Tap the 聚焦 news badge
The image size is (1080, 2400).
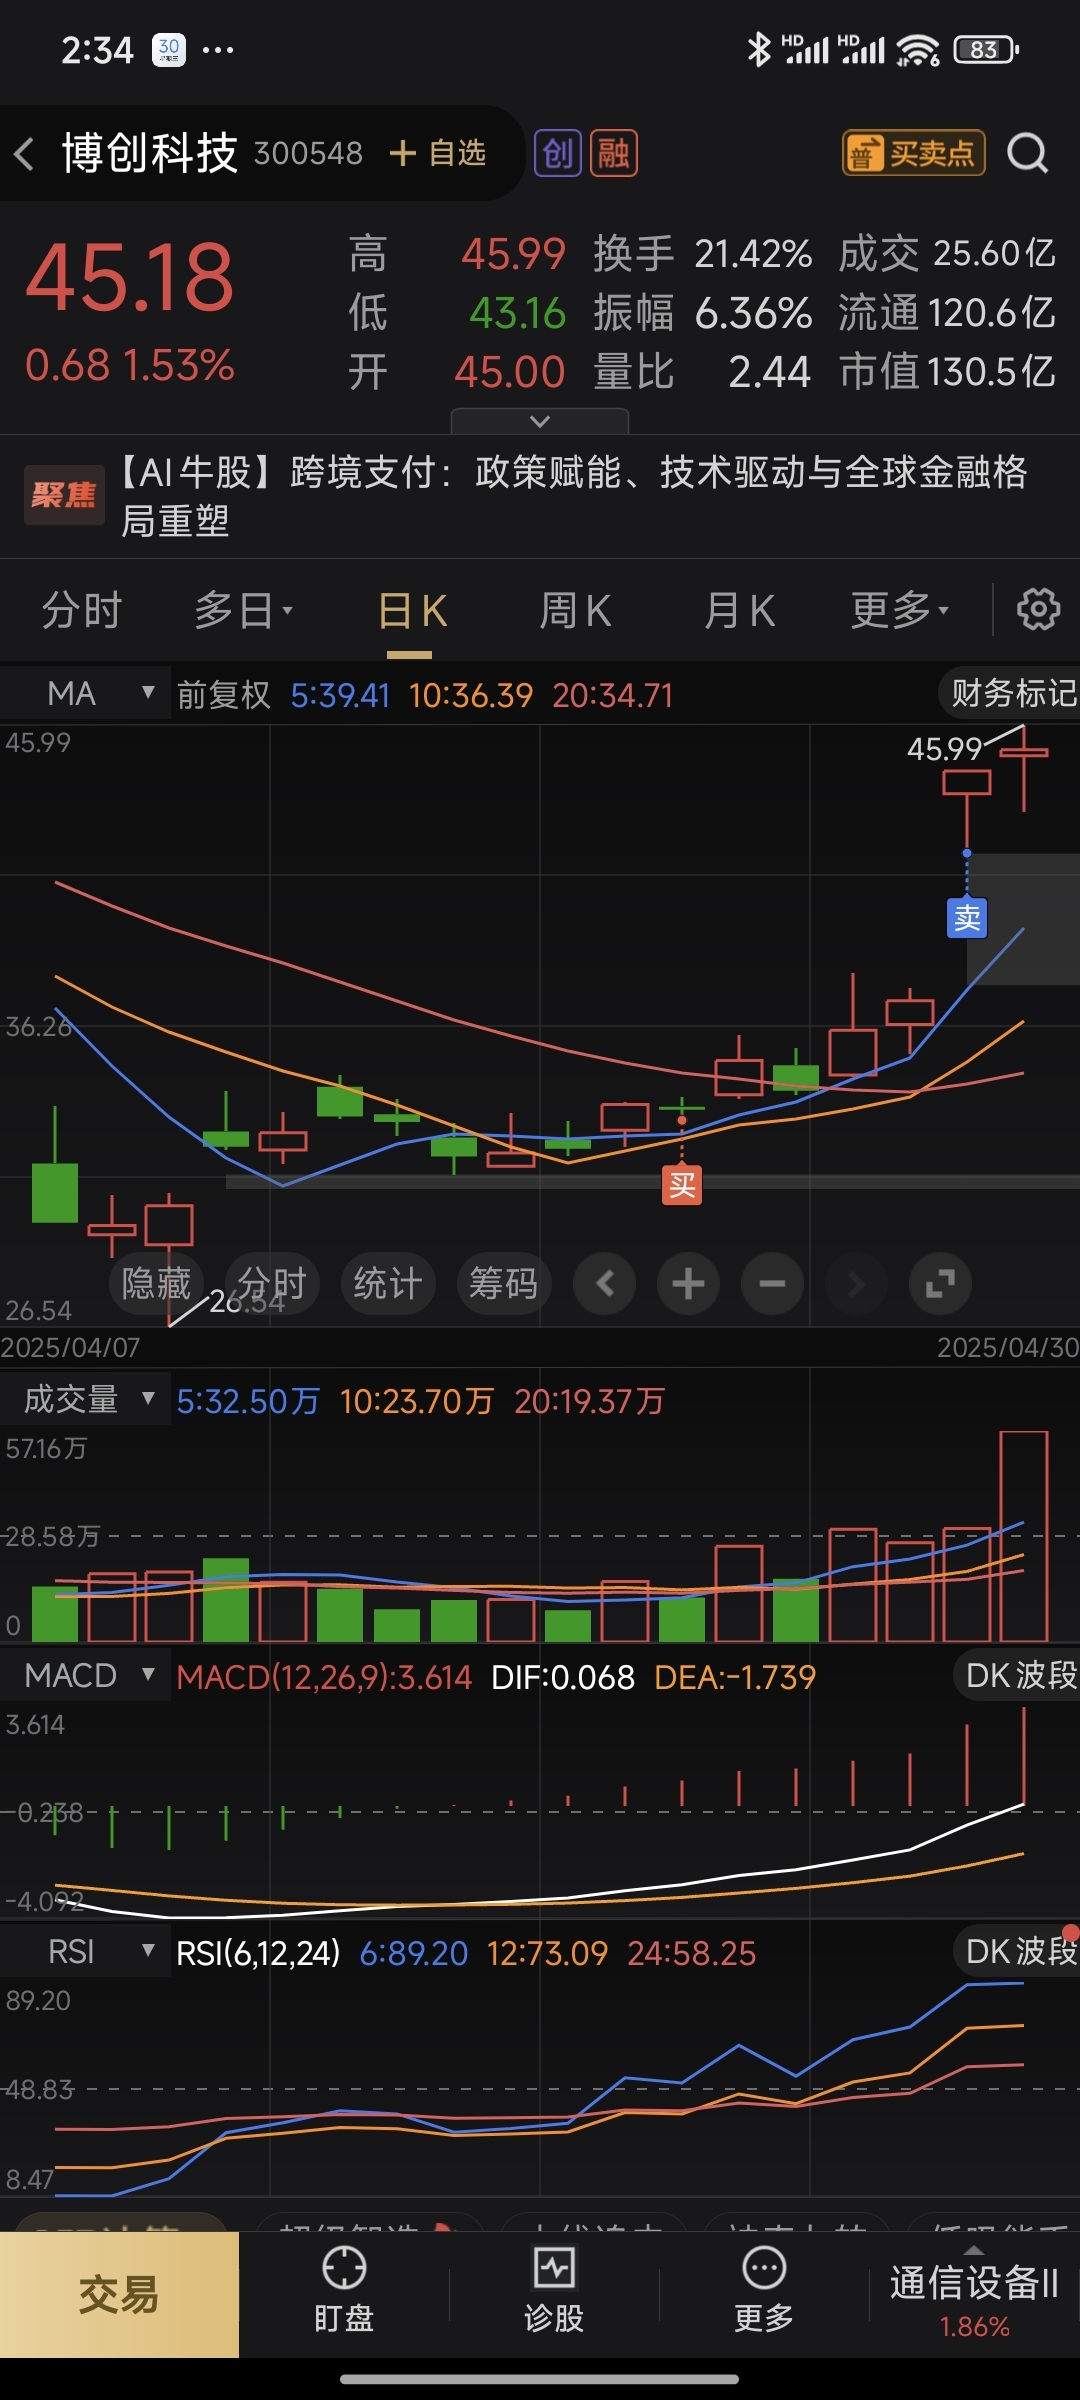coord(64,495)
